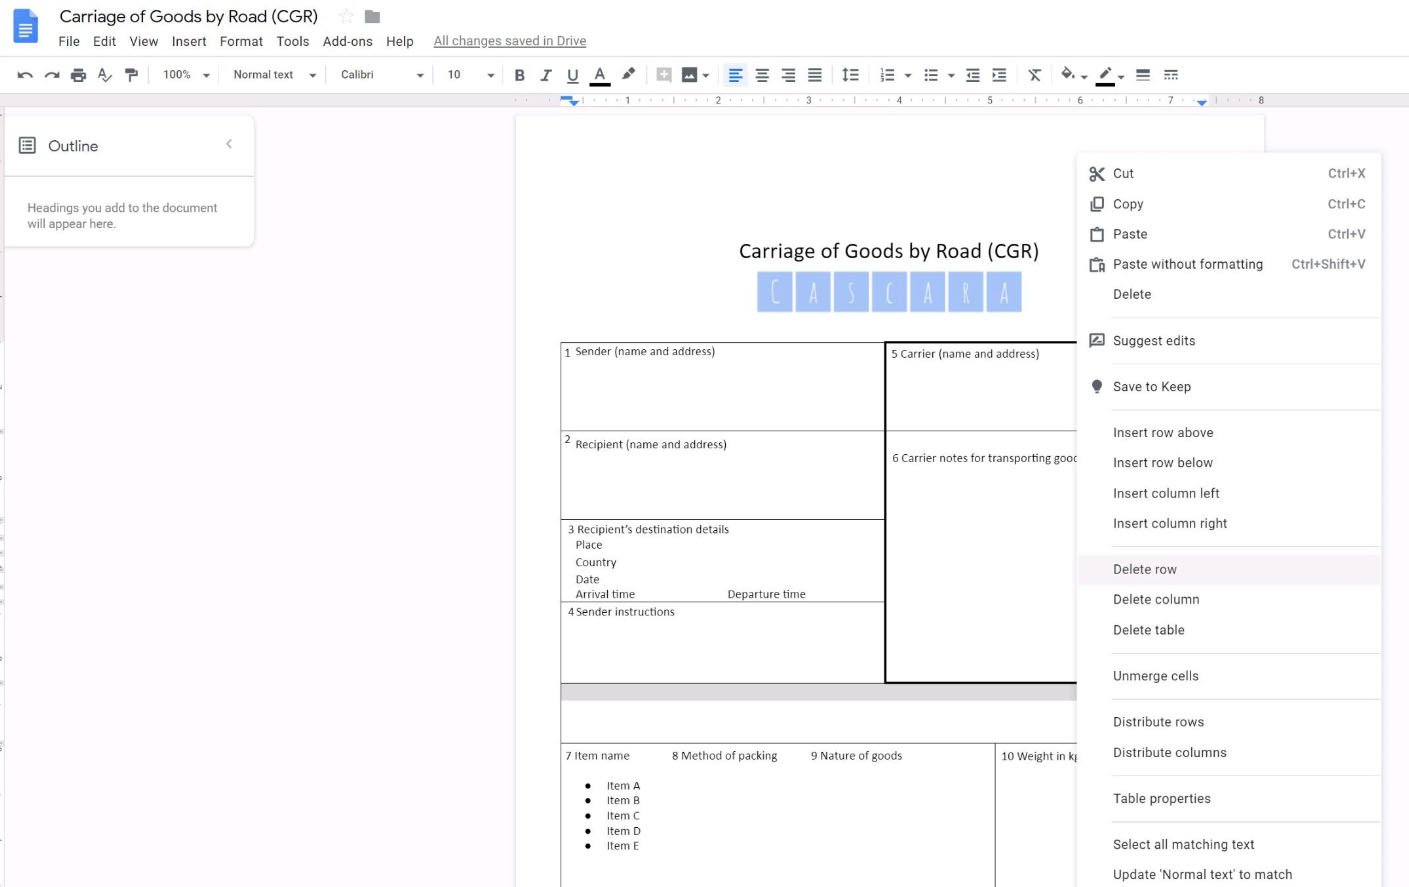The width and height of the screenshot is (1409, 887).
Task: Open the font size dropdown
Action: [470, 75]
